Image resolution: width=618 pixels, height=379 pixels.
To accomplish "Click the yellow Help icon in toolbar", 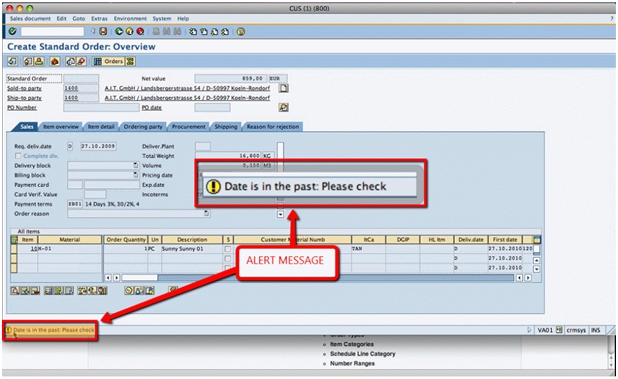I will point(241,32).
